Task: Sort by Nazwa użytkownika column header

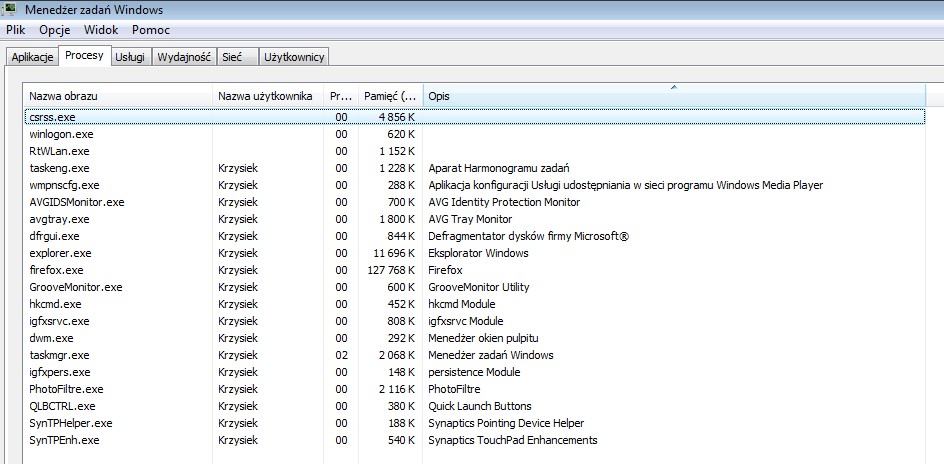Action: pos(268,96)
